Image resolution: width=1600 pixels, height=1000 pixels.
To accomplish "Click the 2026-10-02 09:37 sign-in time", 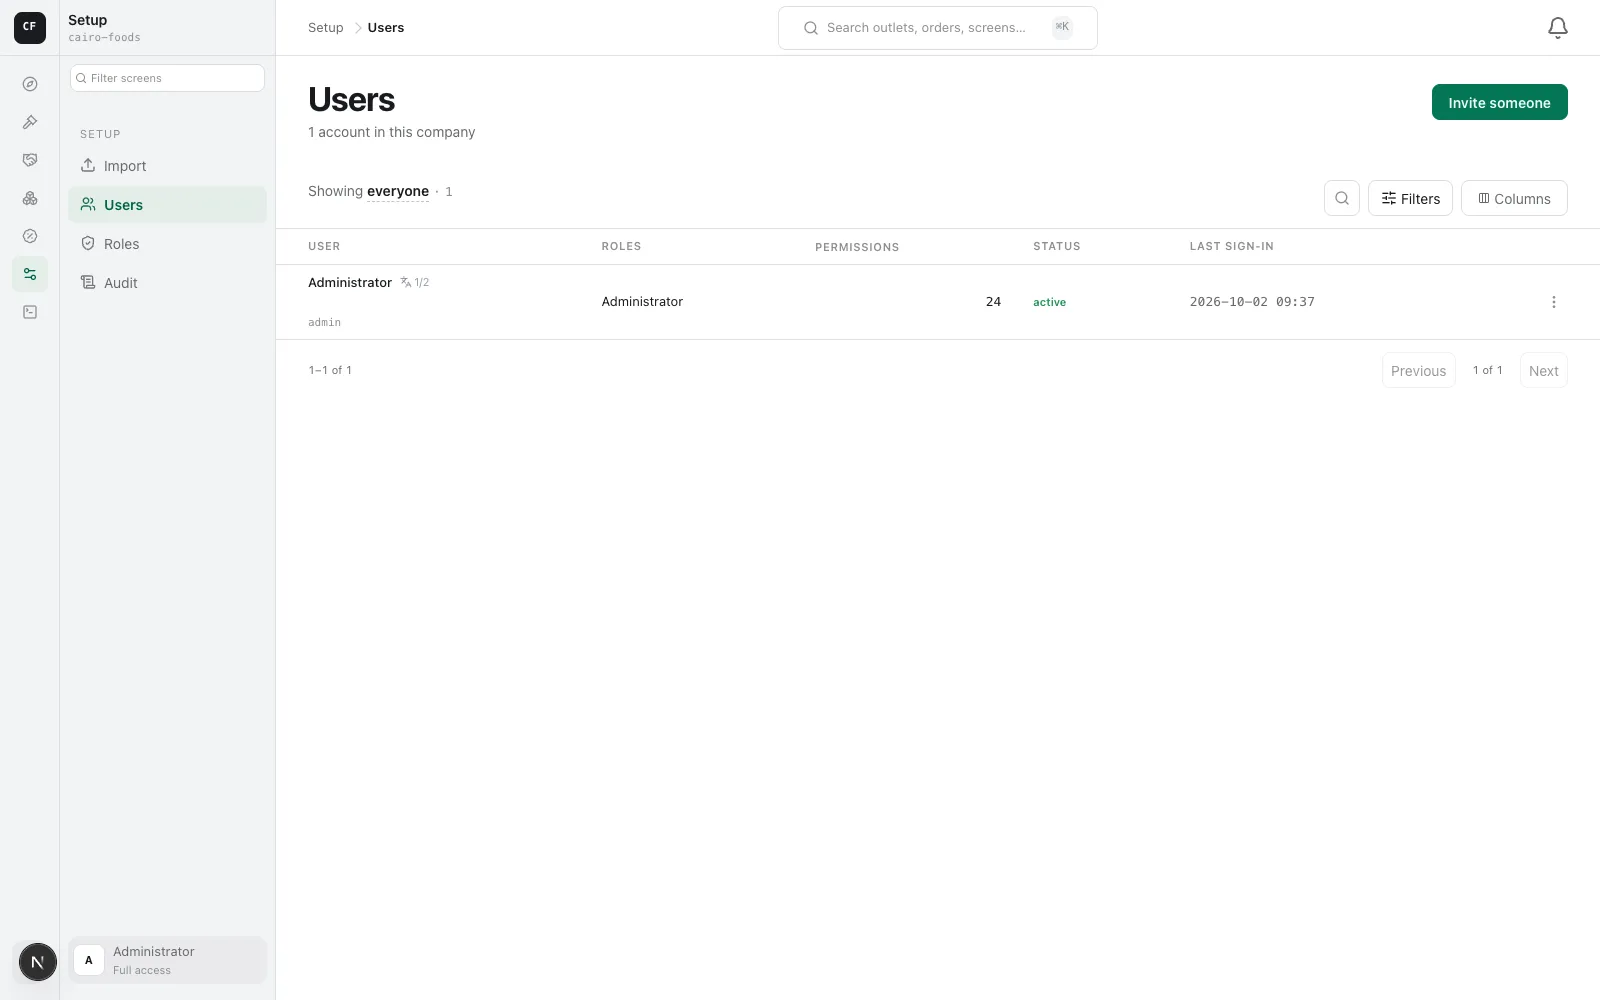I will pos(1252,302).
